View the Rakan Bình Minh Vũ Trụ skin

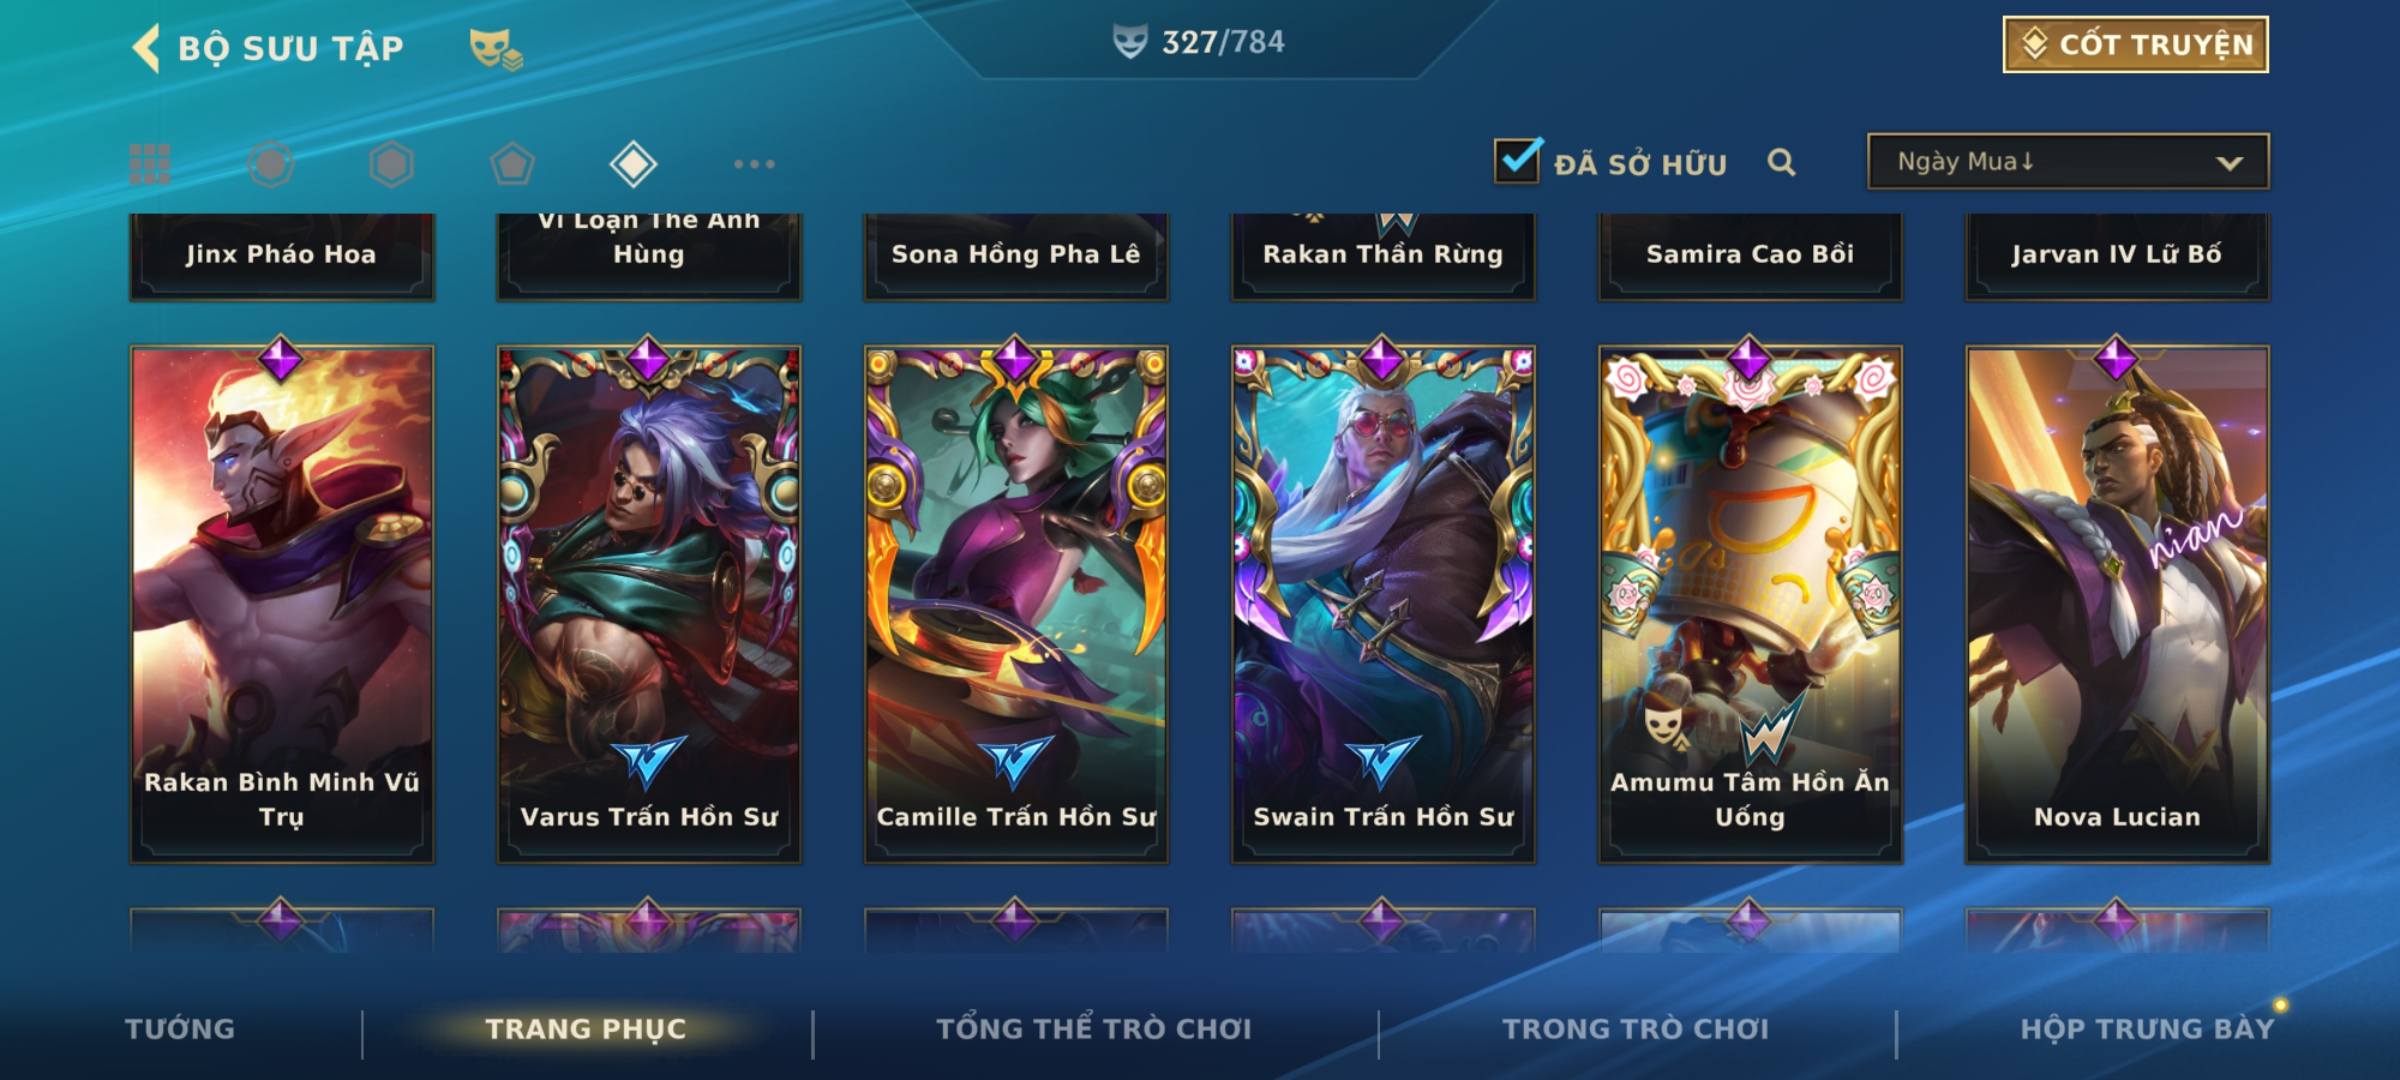[282, 604]
